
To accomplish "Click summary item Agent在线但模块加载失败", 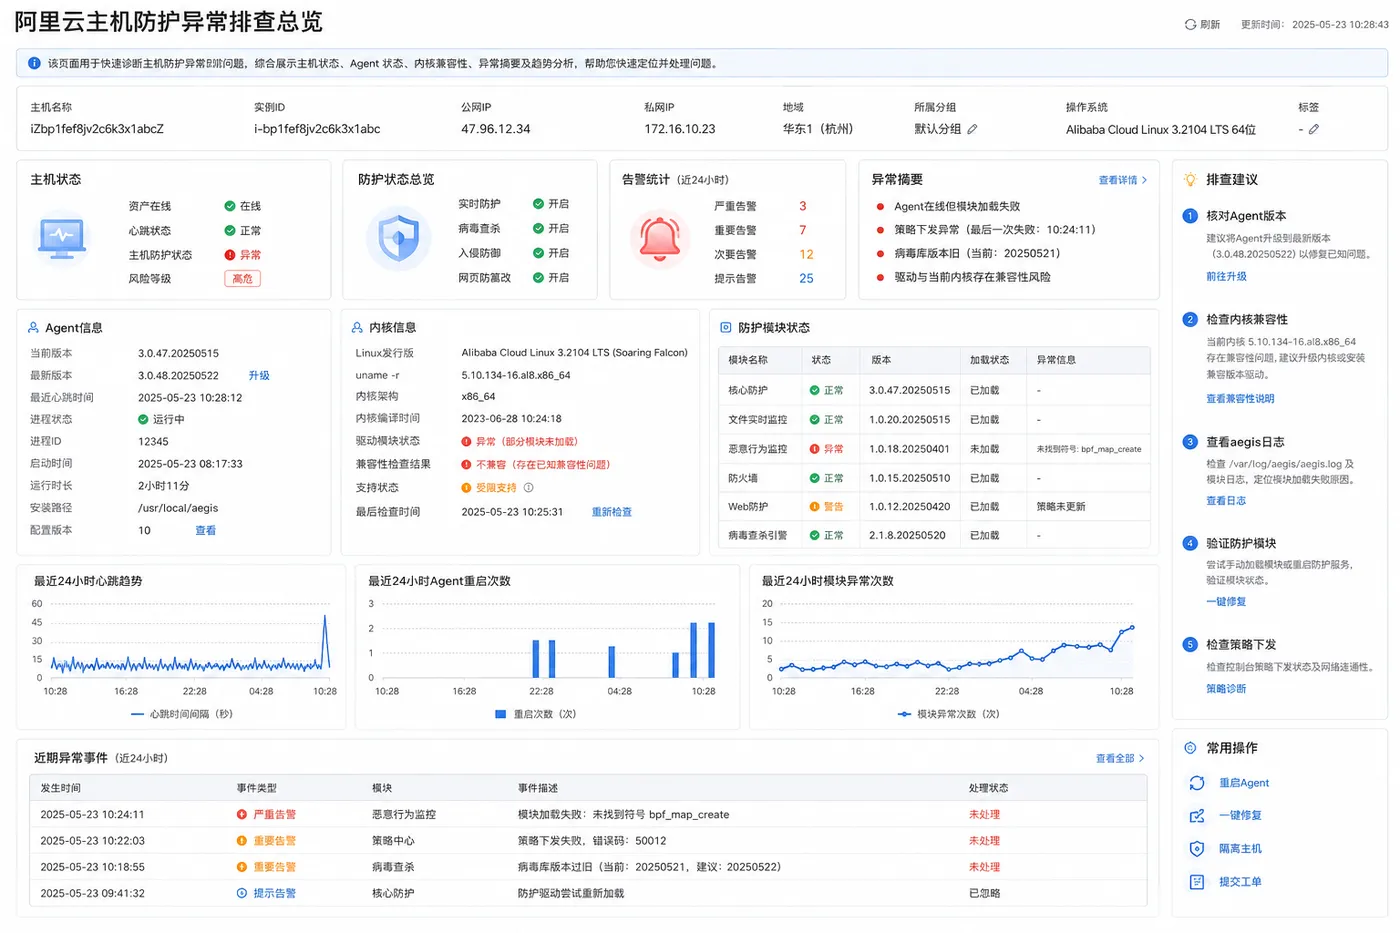I will (x=957, y=207).
